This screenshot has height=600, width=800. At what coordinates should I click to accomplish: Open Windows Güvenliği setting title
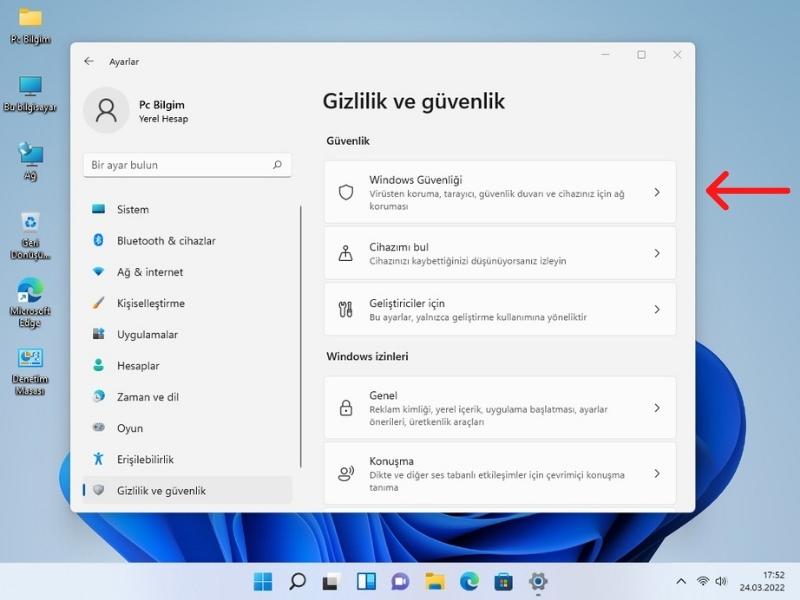click(415, 180)
